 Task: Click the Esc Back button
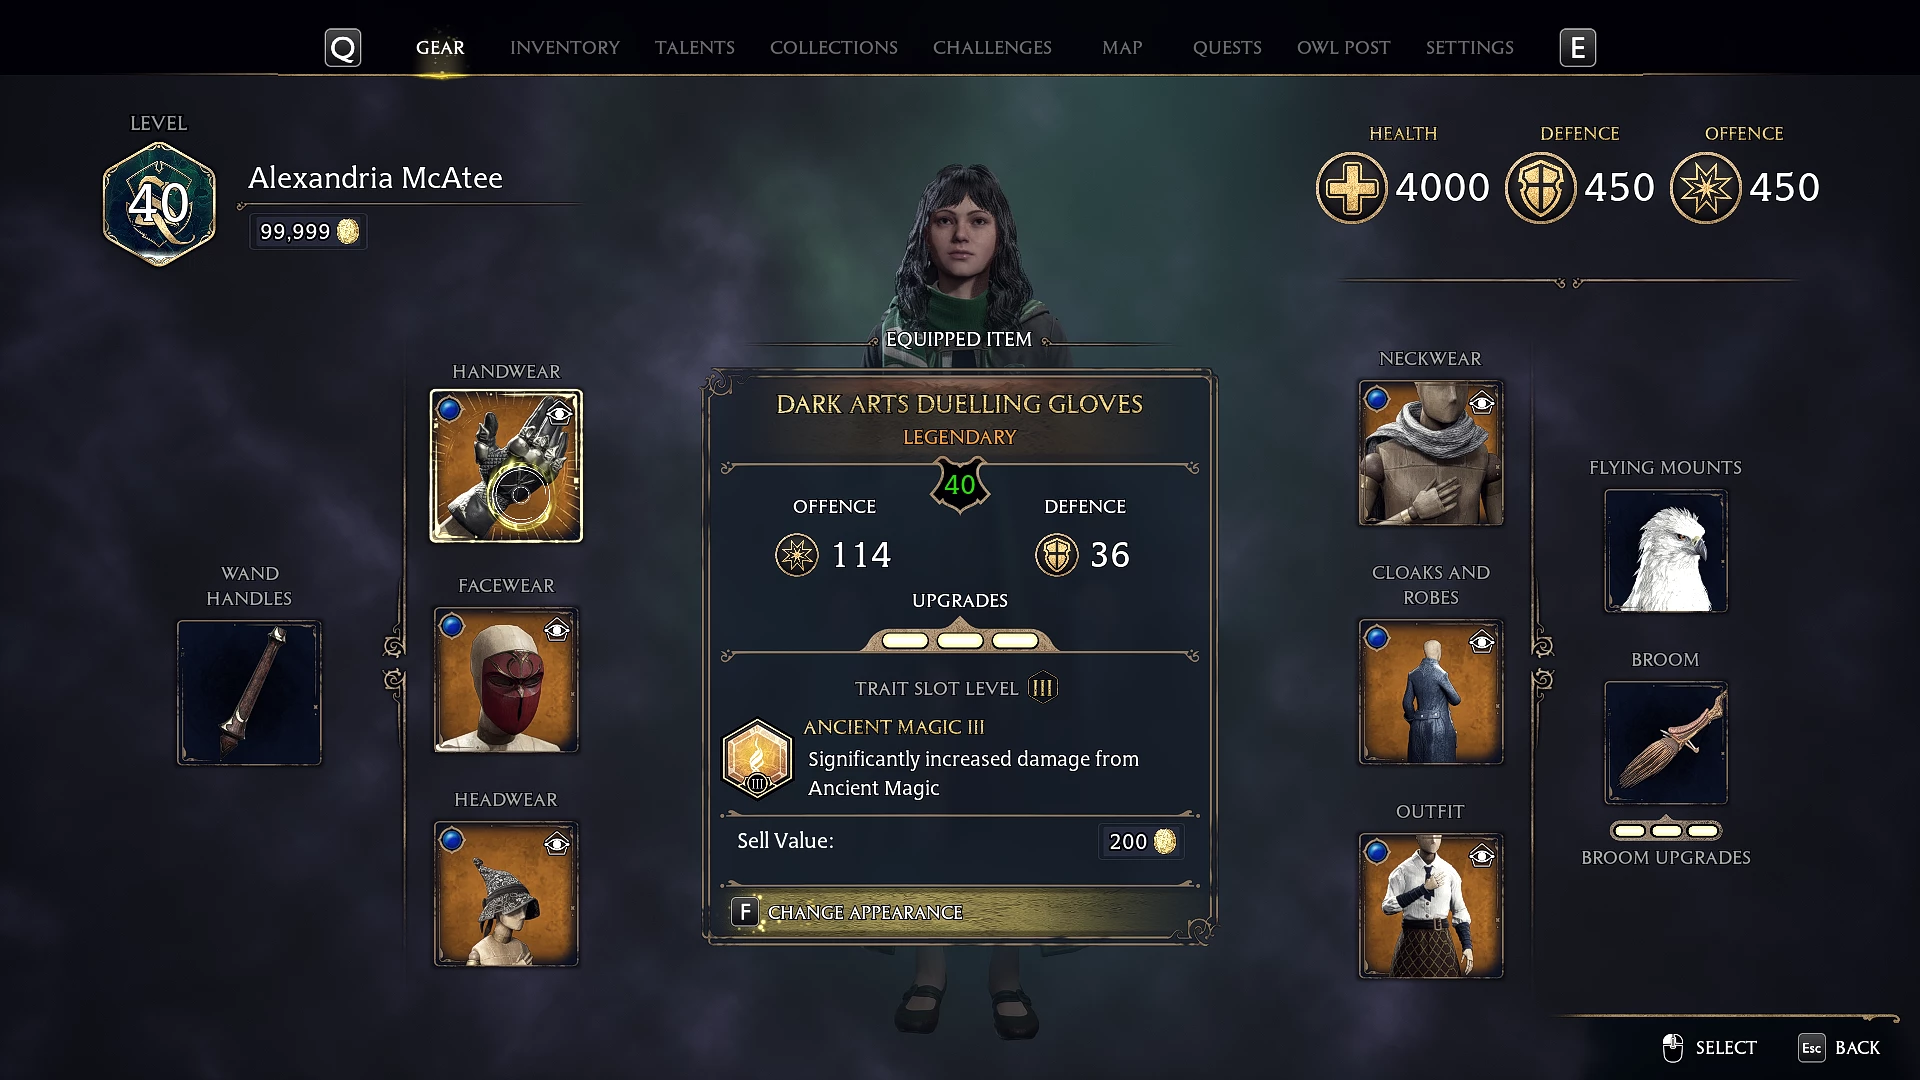point(1839,1048)
